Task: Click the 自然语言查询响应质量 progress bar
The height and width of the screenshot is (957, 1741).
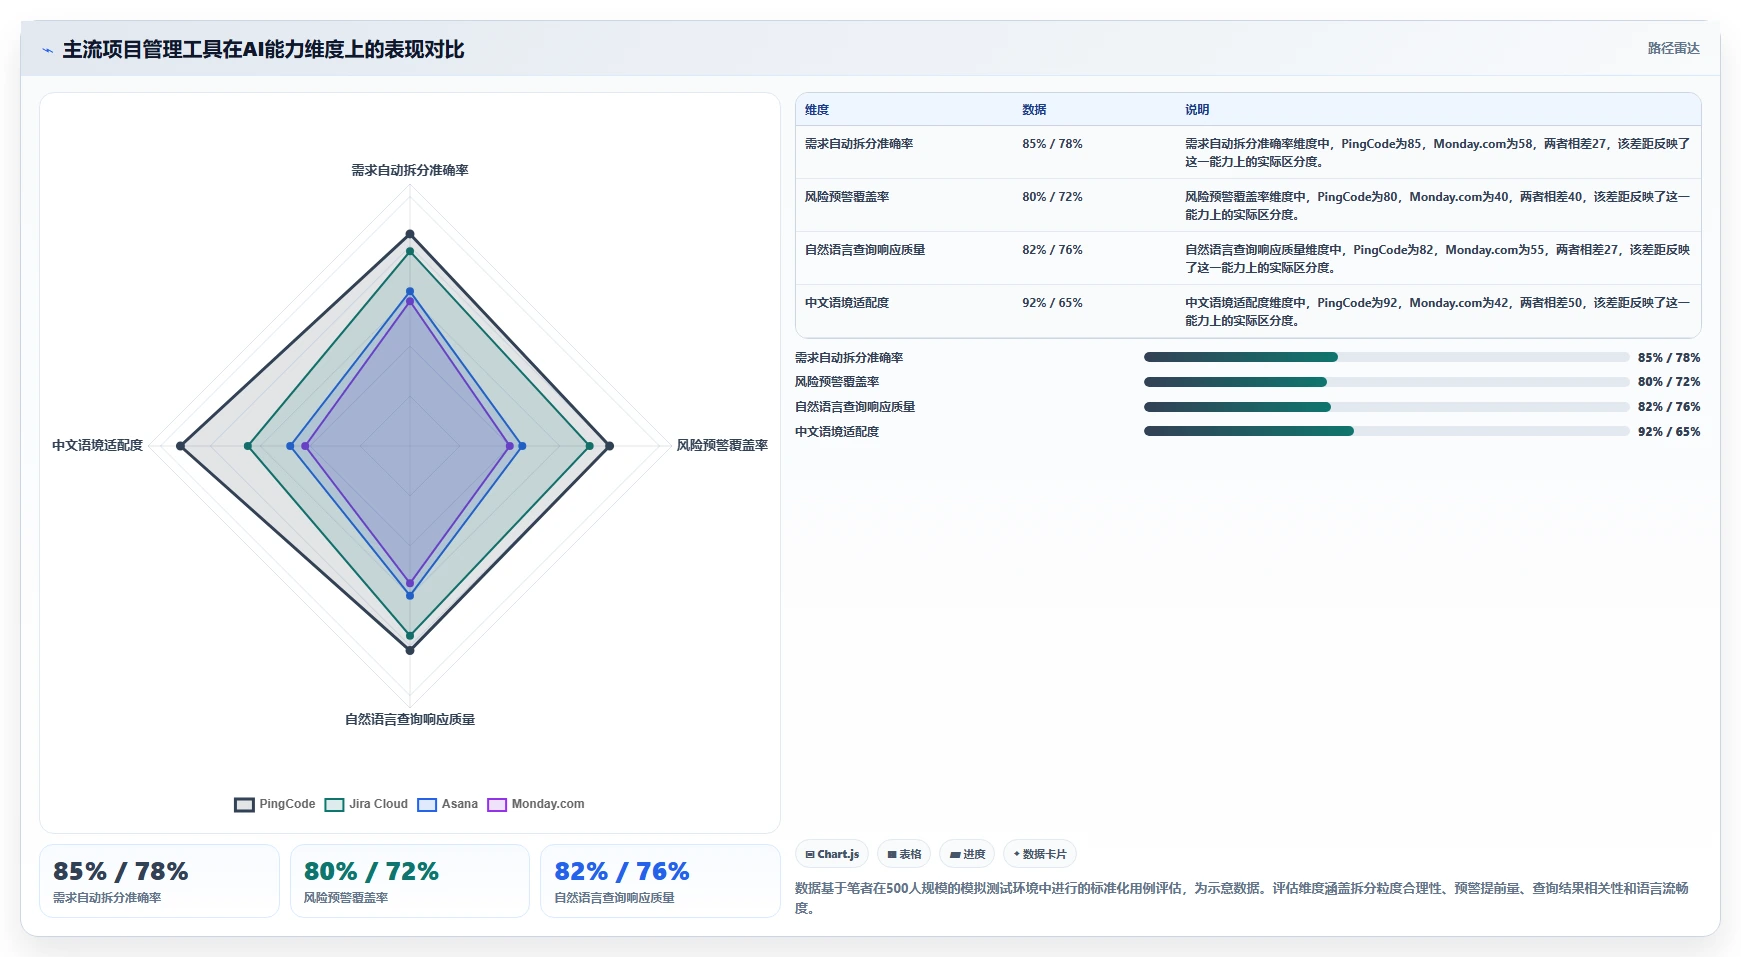Action: [x=1386, y=407]
